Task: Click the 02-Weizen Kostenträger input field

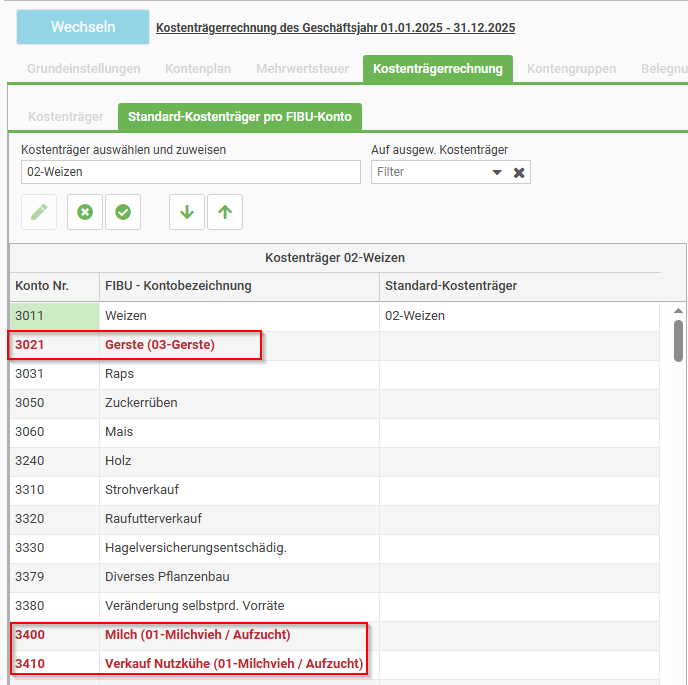Action: pyautogui.click(x=191, y=172)
